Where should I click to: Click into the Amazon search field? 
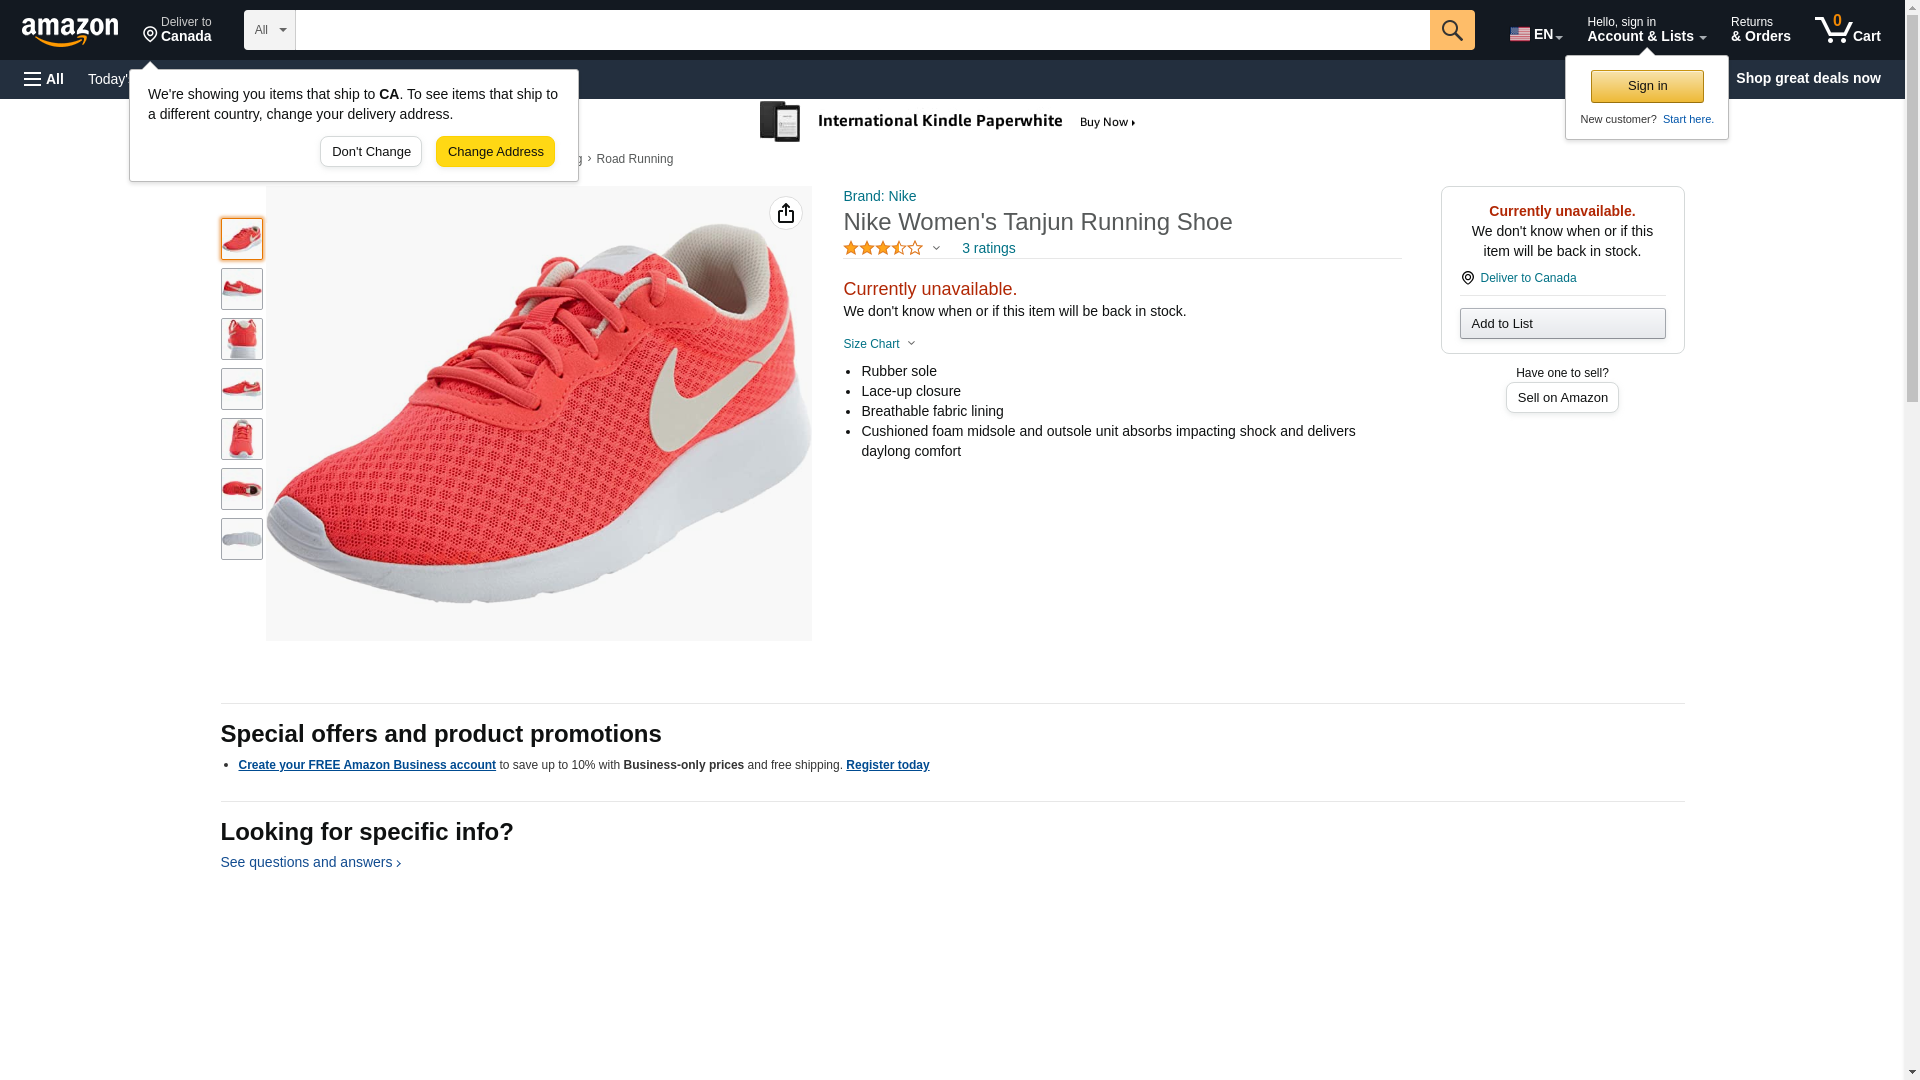point(861,30)
